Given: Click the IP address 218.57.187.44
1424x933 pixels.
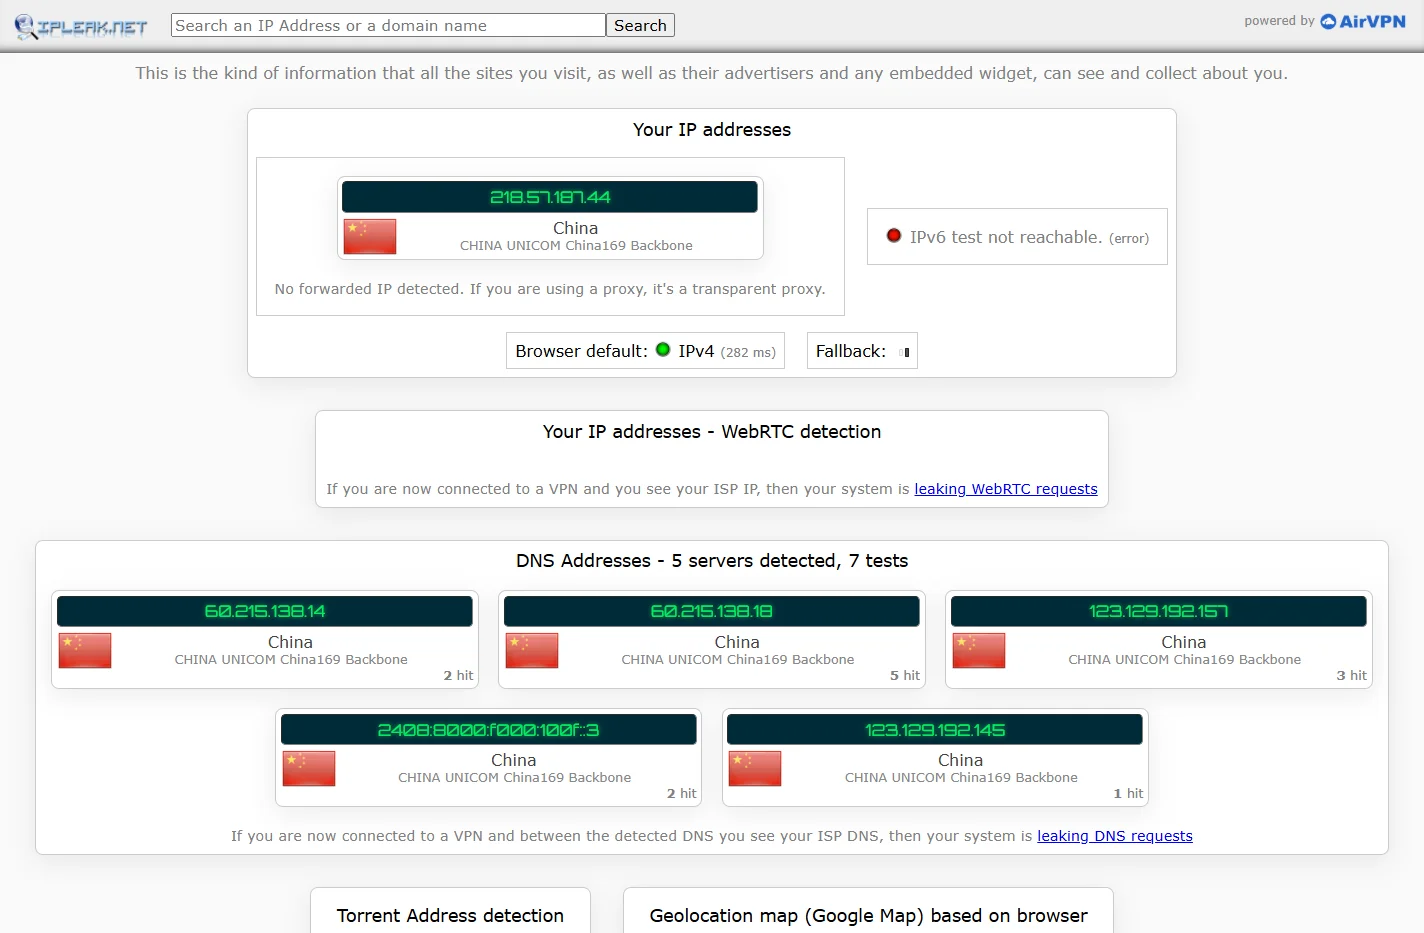Looking at the screenshot, I should click(550, 197).
